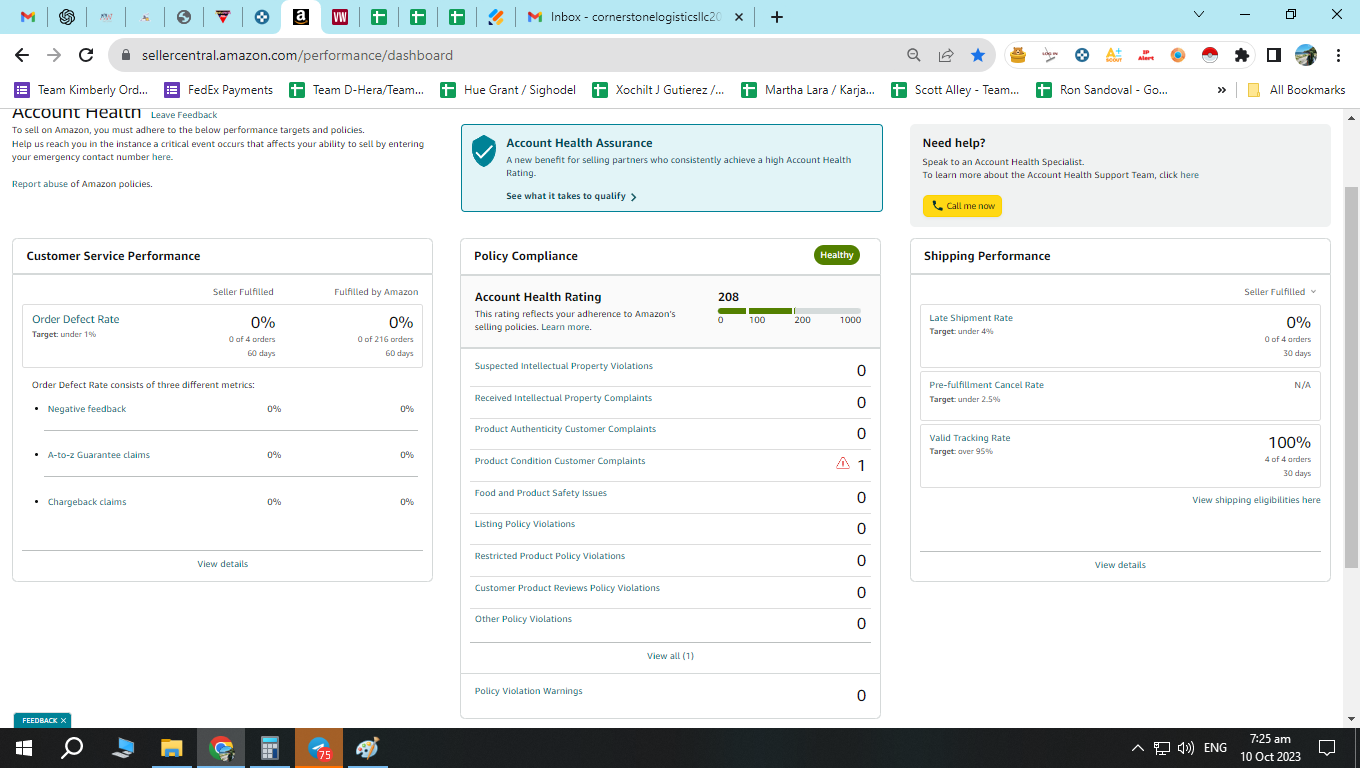Expand the Seller Fulfilled dropdown in Shipping Performance
The image size is (1360, 768).
pos(1280,292)
